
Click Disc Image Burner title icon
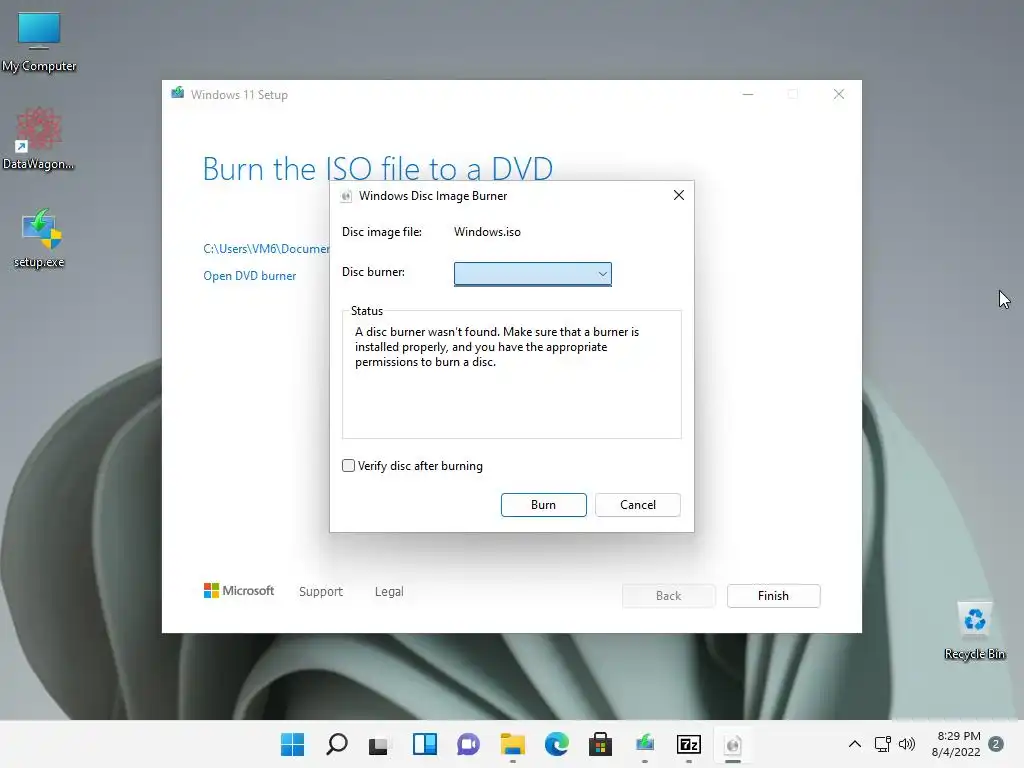pyautogui.click(x=346, y=196)
